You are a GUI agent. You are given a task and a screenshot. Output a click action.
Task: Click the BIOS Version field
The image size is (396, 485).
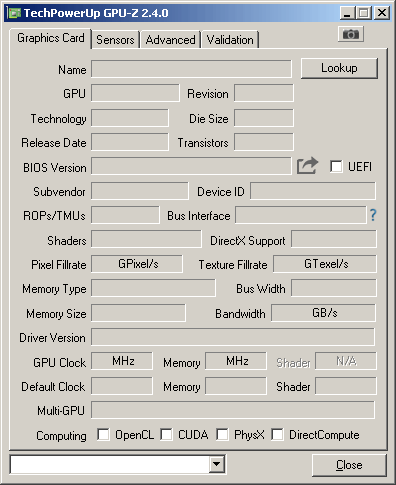tap(191, 166)
